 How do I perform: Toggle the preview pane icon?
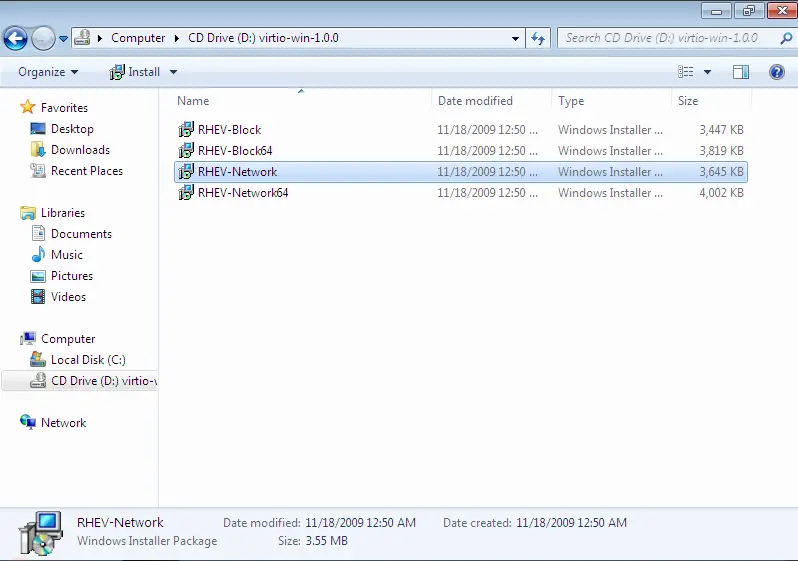coord(741,72)
